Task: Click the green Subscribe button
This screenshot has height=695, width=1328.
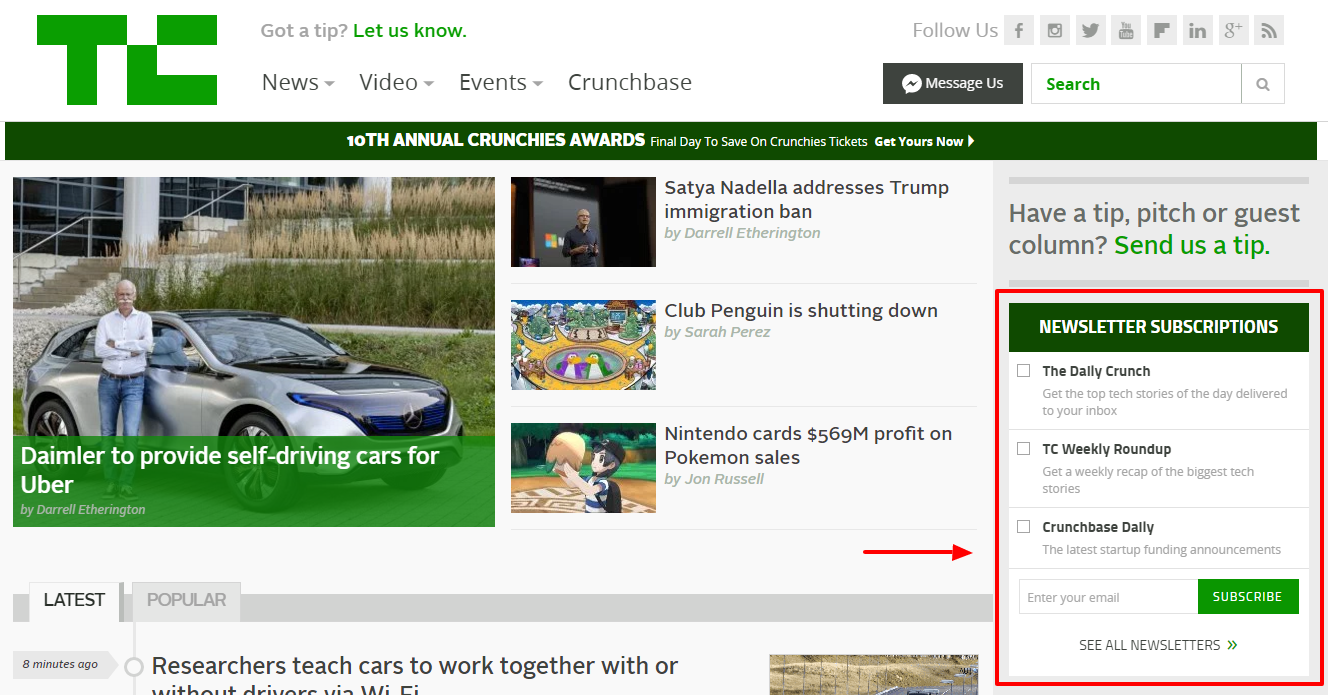Action: [1248, 597]
